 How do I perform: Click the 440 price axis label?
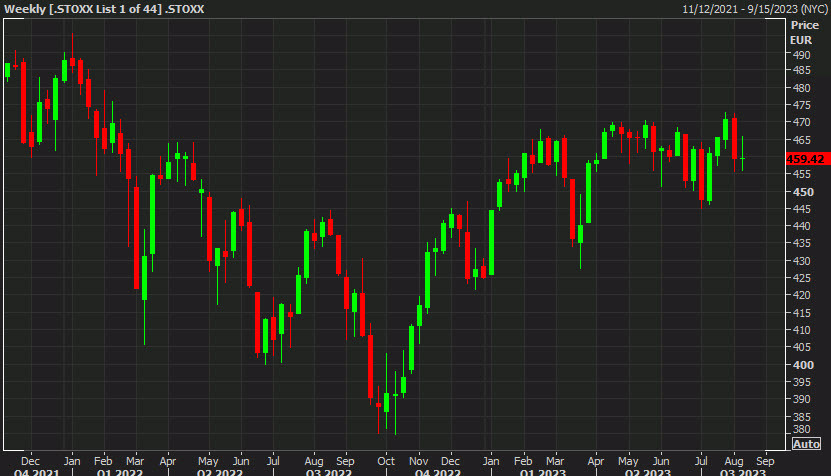pyautogui.click(x=801, y=226)
